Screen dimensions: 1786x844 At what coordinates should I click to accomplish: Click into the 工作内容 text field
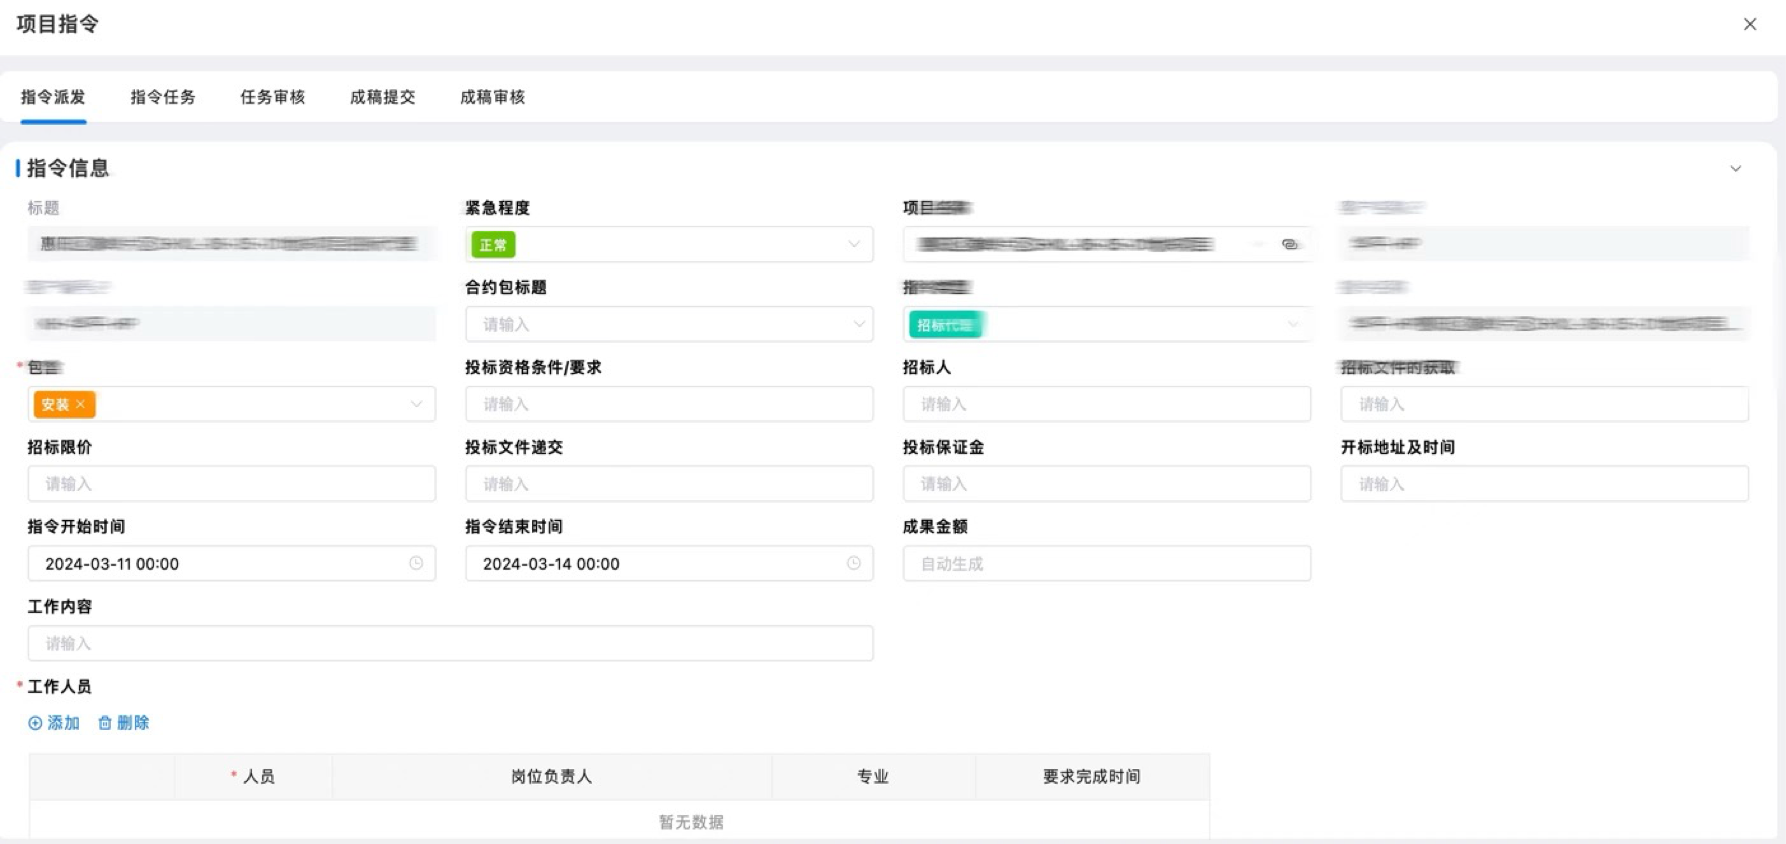450,643
